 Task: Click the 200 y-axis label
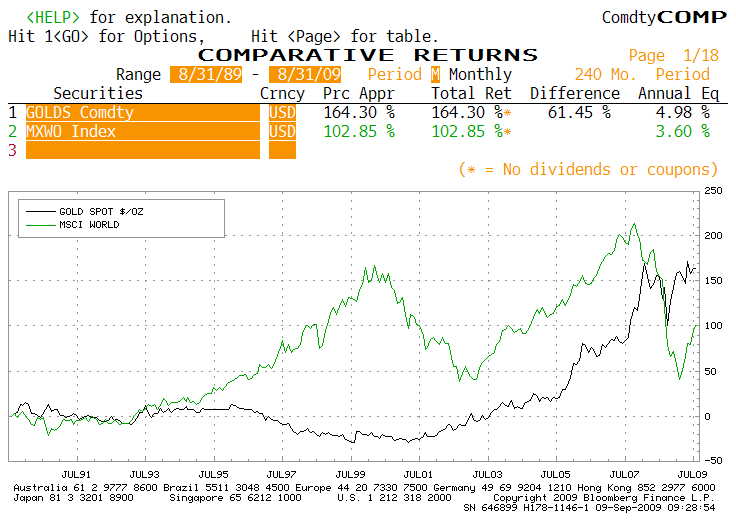pyautogui.click(x=713, y=236)
